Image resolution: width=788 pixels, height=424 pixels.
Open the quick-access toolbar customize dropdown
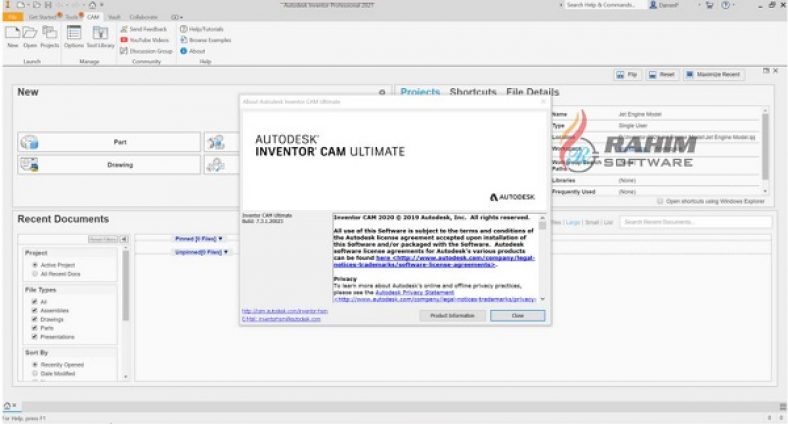(102, 5)
